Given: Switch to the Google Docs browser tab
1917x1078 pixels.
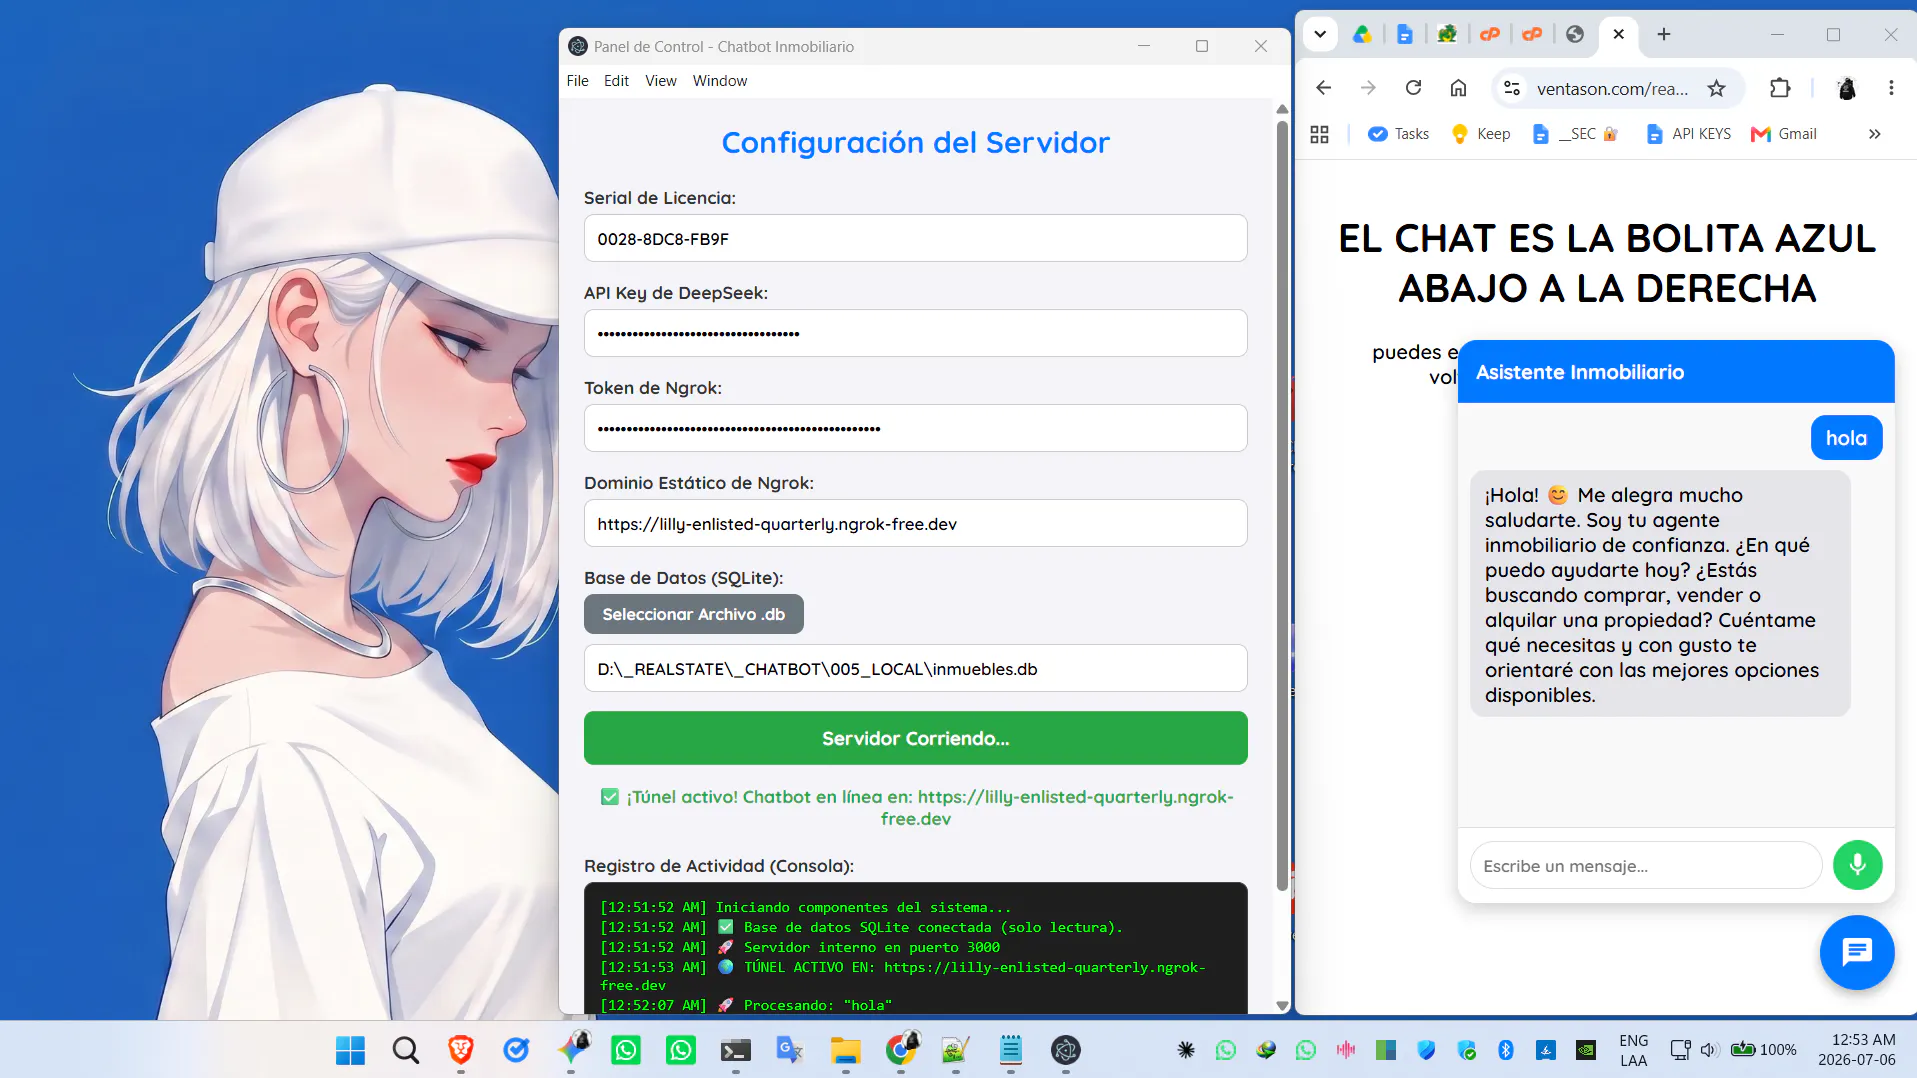Looking at the screenshot, I should coord(1405,34).
